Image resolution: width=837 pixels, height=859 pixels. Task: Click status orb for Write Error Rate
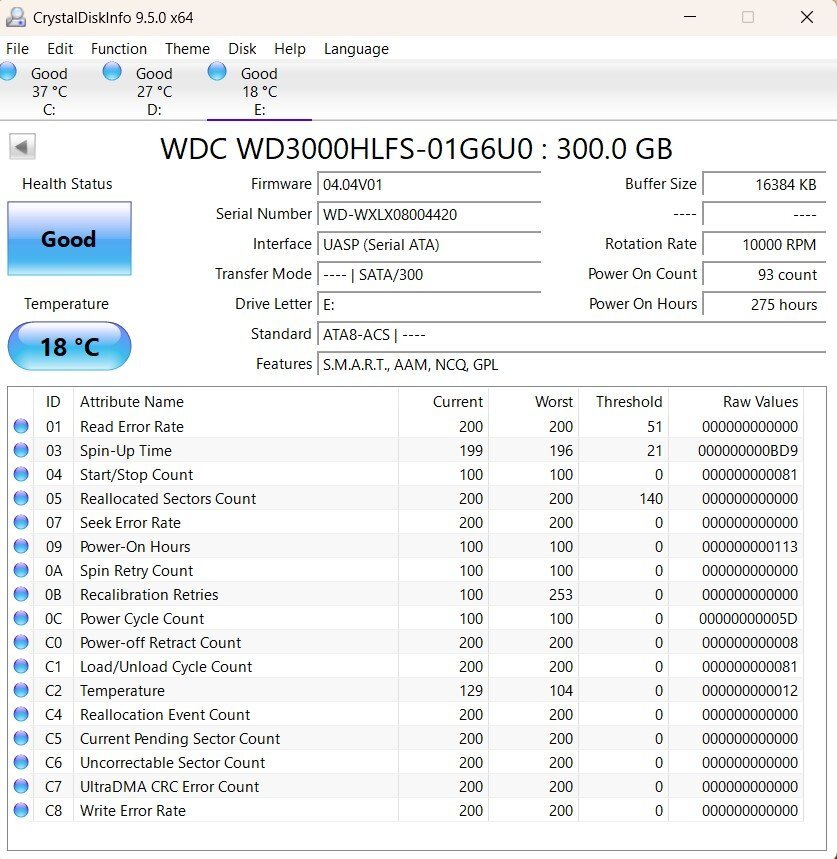coord(21,810)
